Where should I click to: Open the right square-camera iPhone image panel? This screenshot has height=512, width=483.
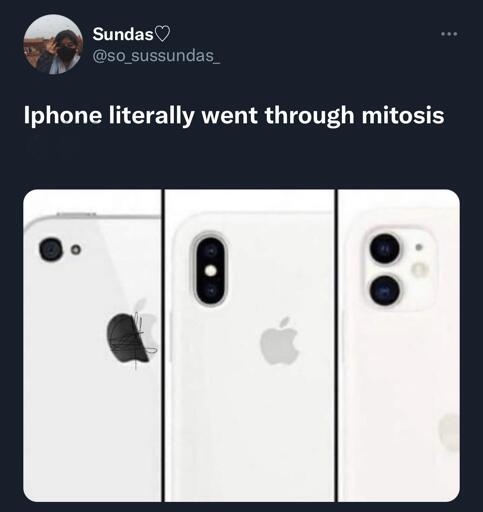pyautogui.click(x=399, y=345)
